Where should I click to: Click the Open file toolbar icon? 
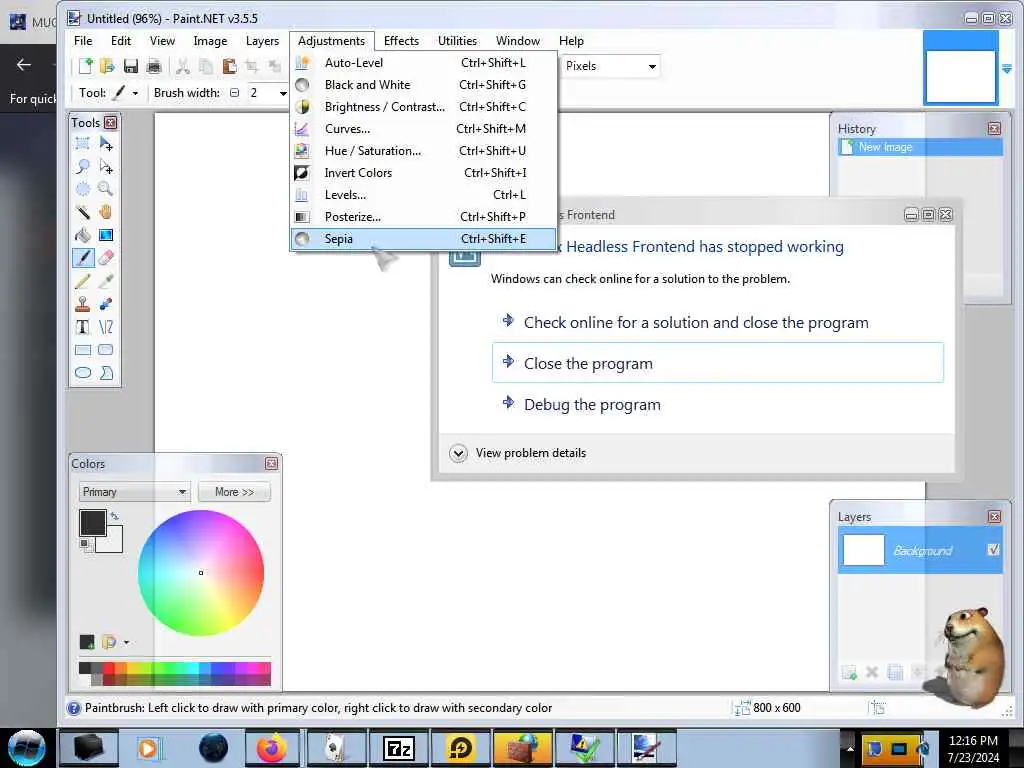pyautogui.click(x=107, y=66)
